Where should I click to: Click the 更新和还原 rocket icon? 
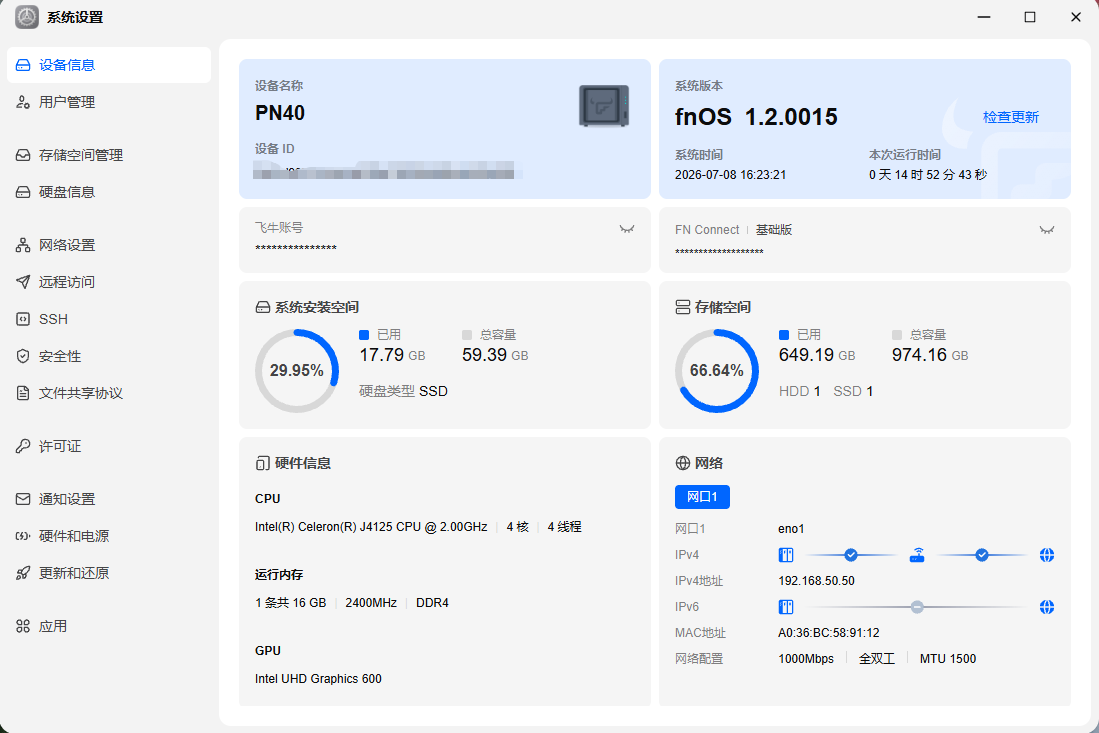click(x=23, y=573)
